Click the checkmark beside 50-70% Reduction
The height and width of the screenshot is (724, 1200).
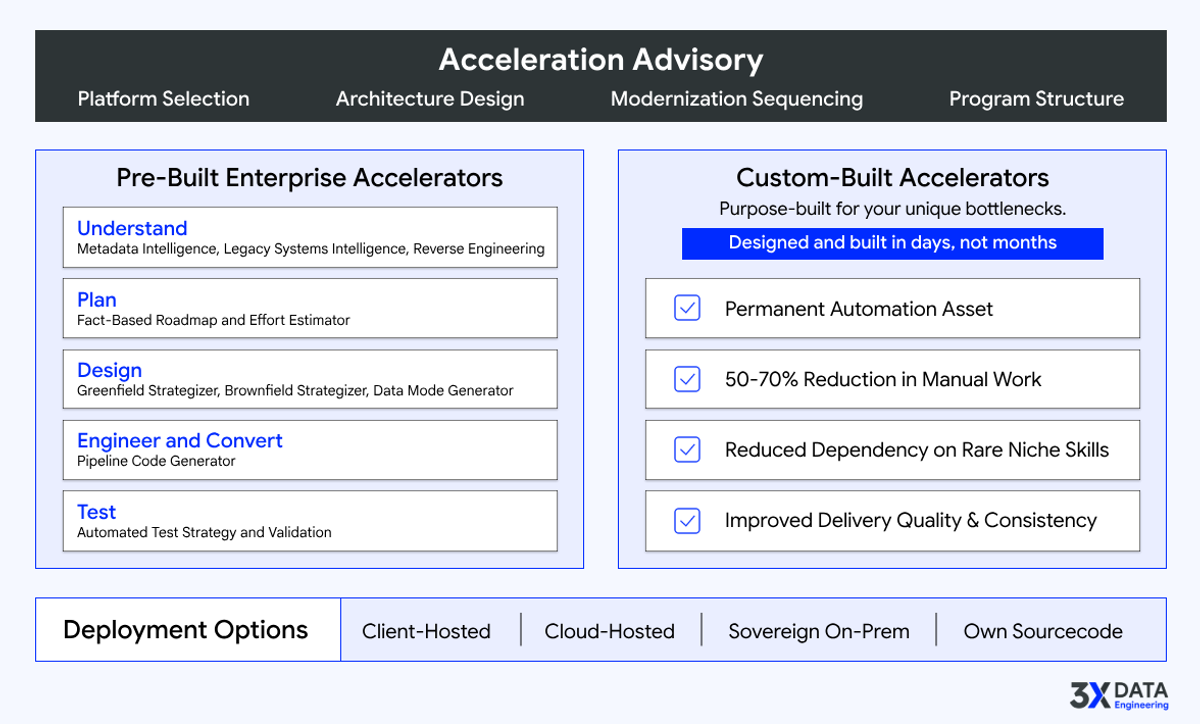click(687, 379)
